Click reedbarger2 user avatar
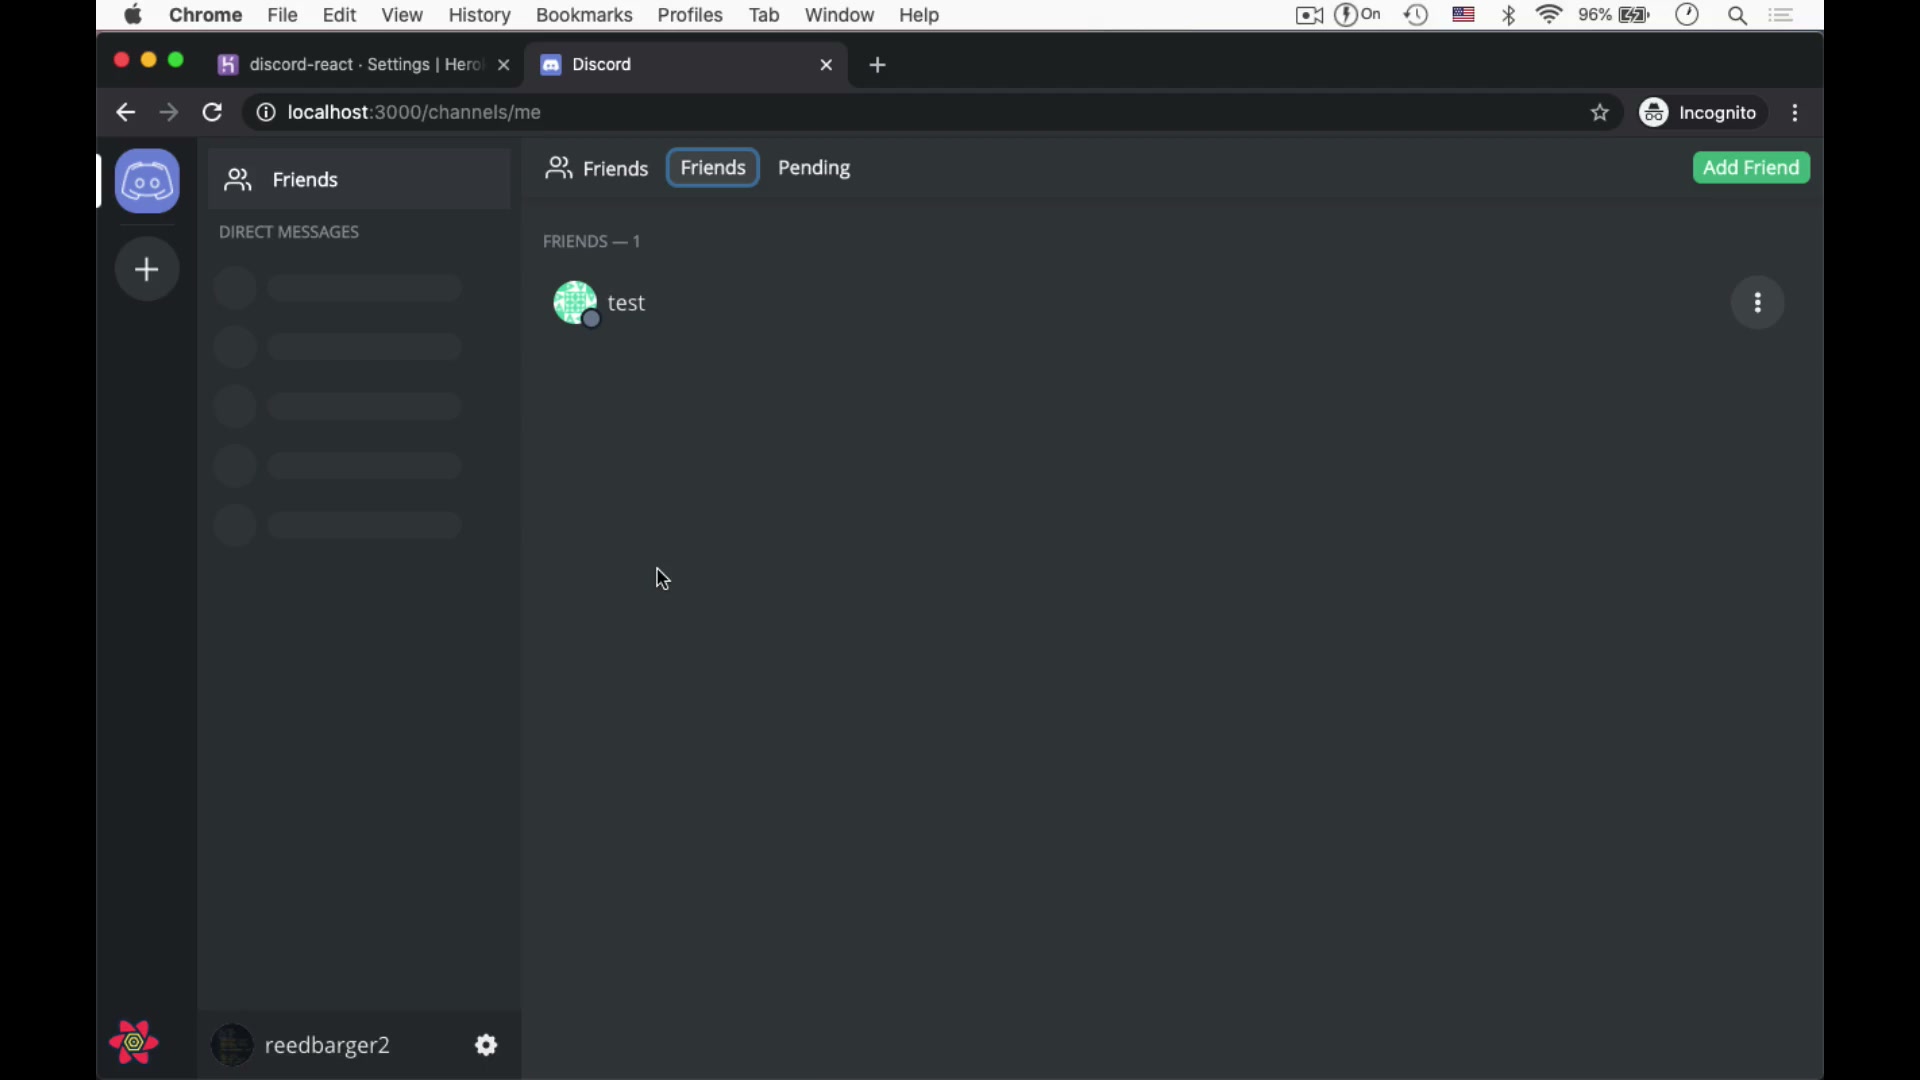This screenshot has width=1920, height=1080. coord(232,1045)
